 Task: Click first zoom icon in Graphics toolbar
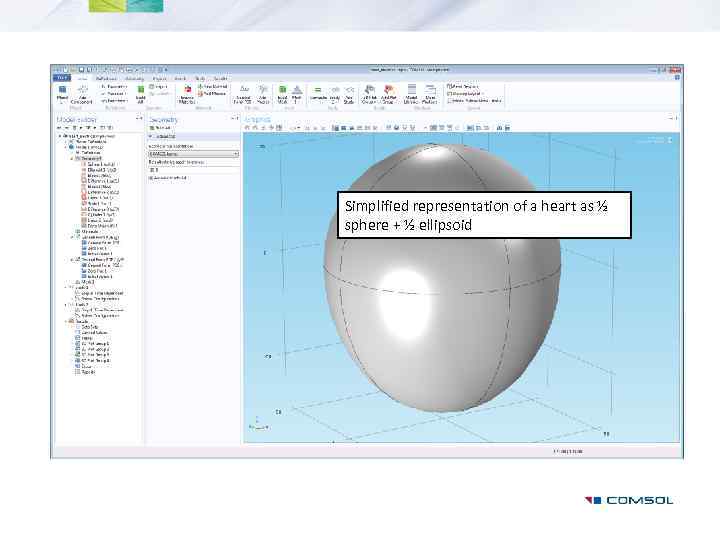point(248,128)
